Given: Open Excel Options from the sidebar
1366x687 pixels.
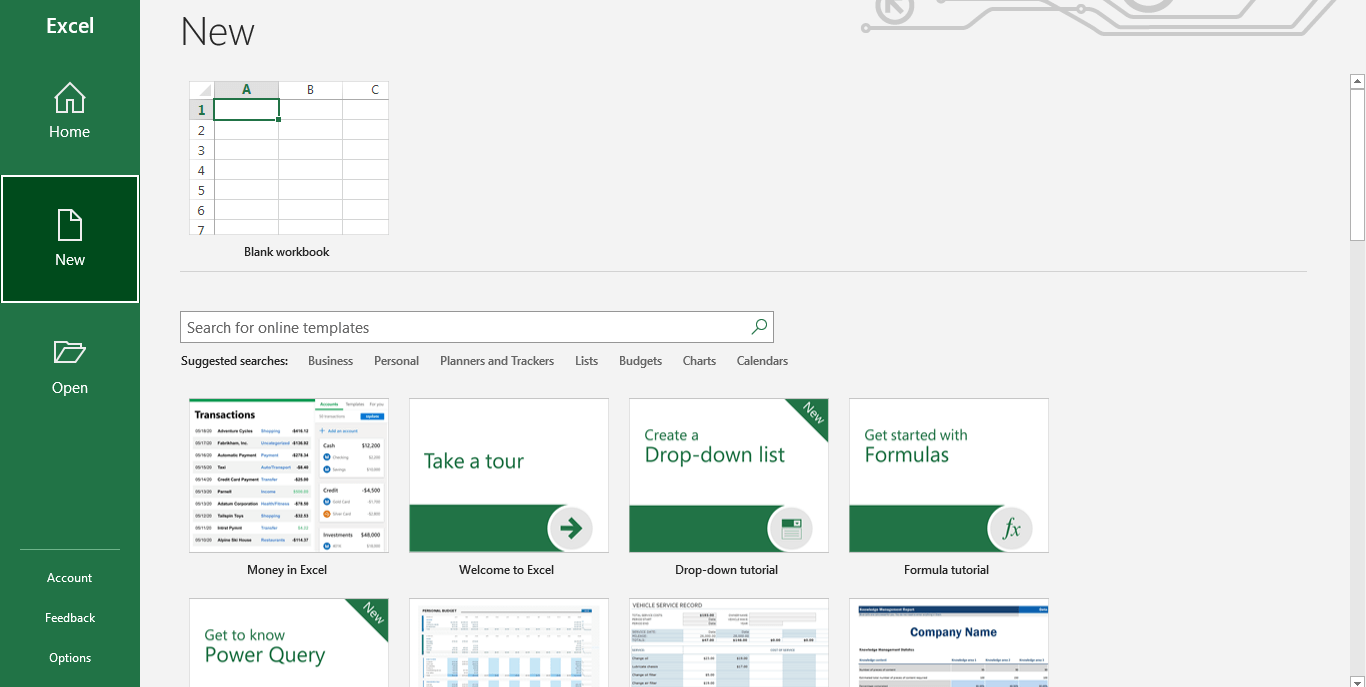Looking at the screenshot, I should pyautogui.click(x=70, y=658).
